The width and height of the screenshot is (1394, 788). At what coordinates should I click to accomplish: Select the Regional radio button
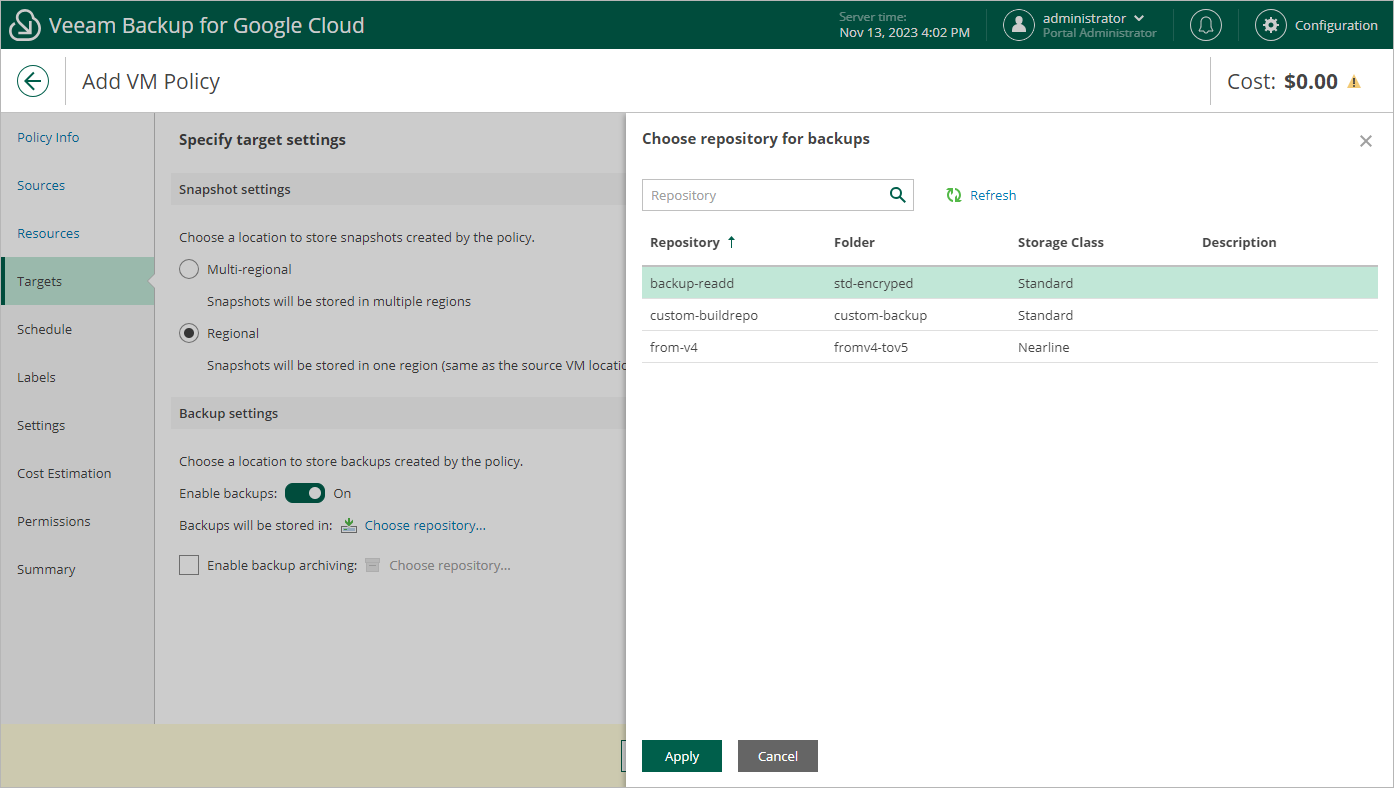point(189,333)
